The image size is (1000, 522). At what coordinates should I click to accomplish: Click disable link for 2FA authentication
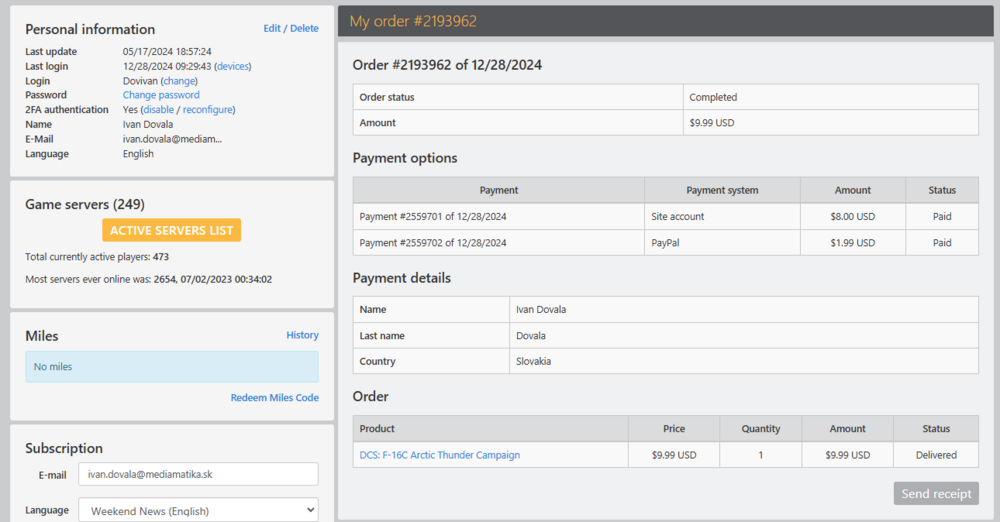point(158,110)
